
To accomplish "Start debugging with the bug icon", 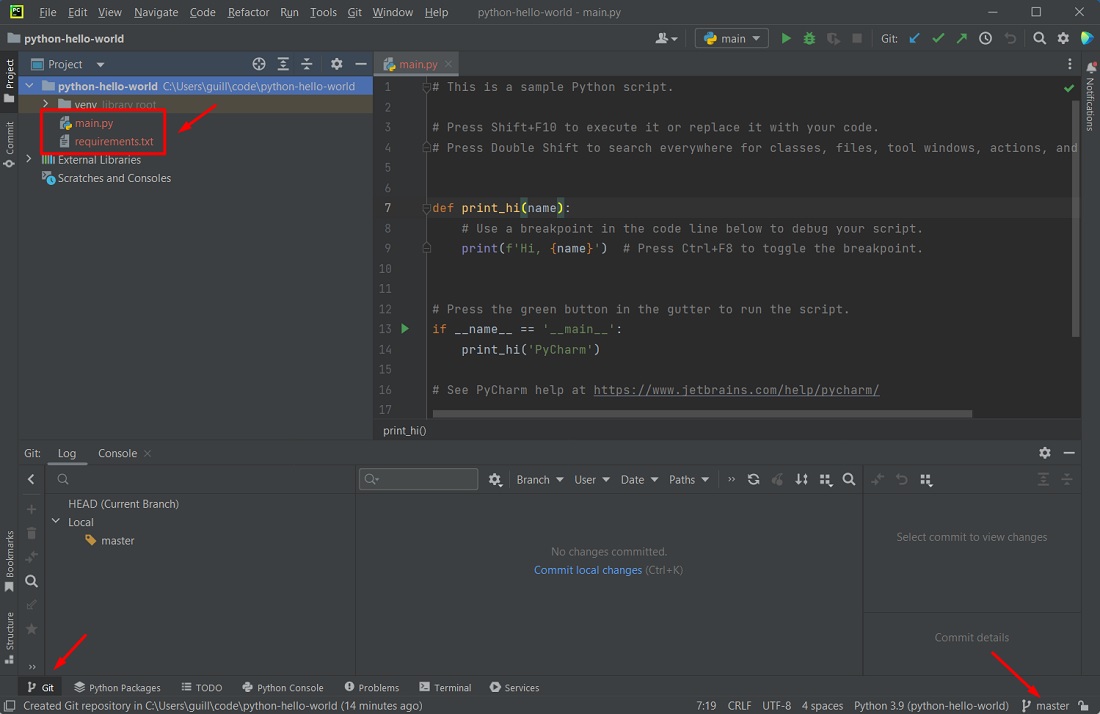I will pos(808,37).
